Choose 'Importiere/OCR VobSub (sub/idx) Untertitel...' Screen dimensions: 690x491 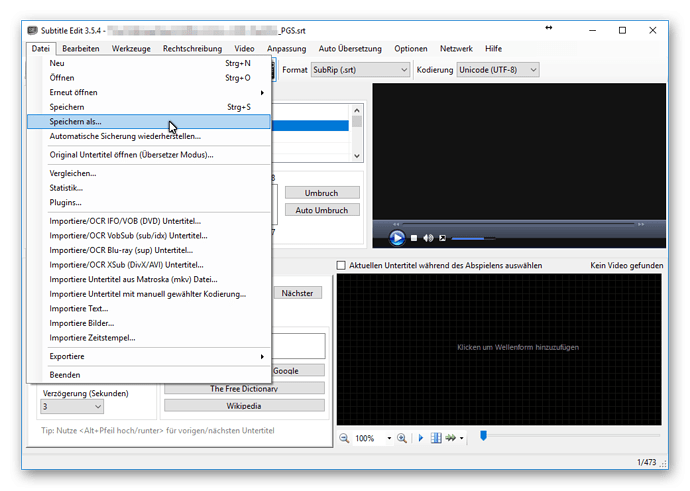(x=149, y=235)
